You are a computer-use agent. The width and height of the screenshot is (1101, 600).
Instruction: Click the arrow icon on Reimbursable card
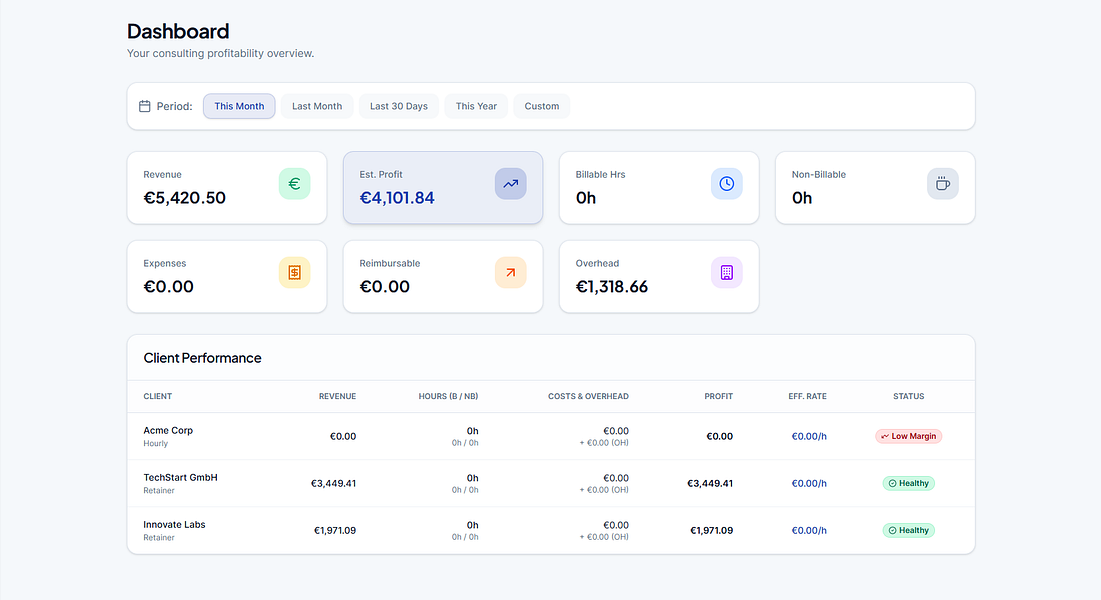point(510,273)
